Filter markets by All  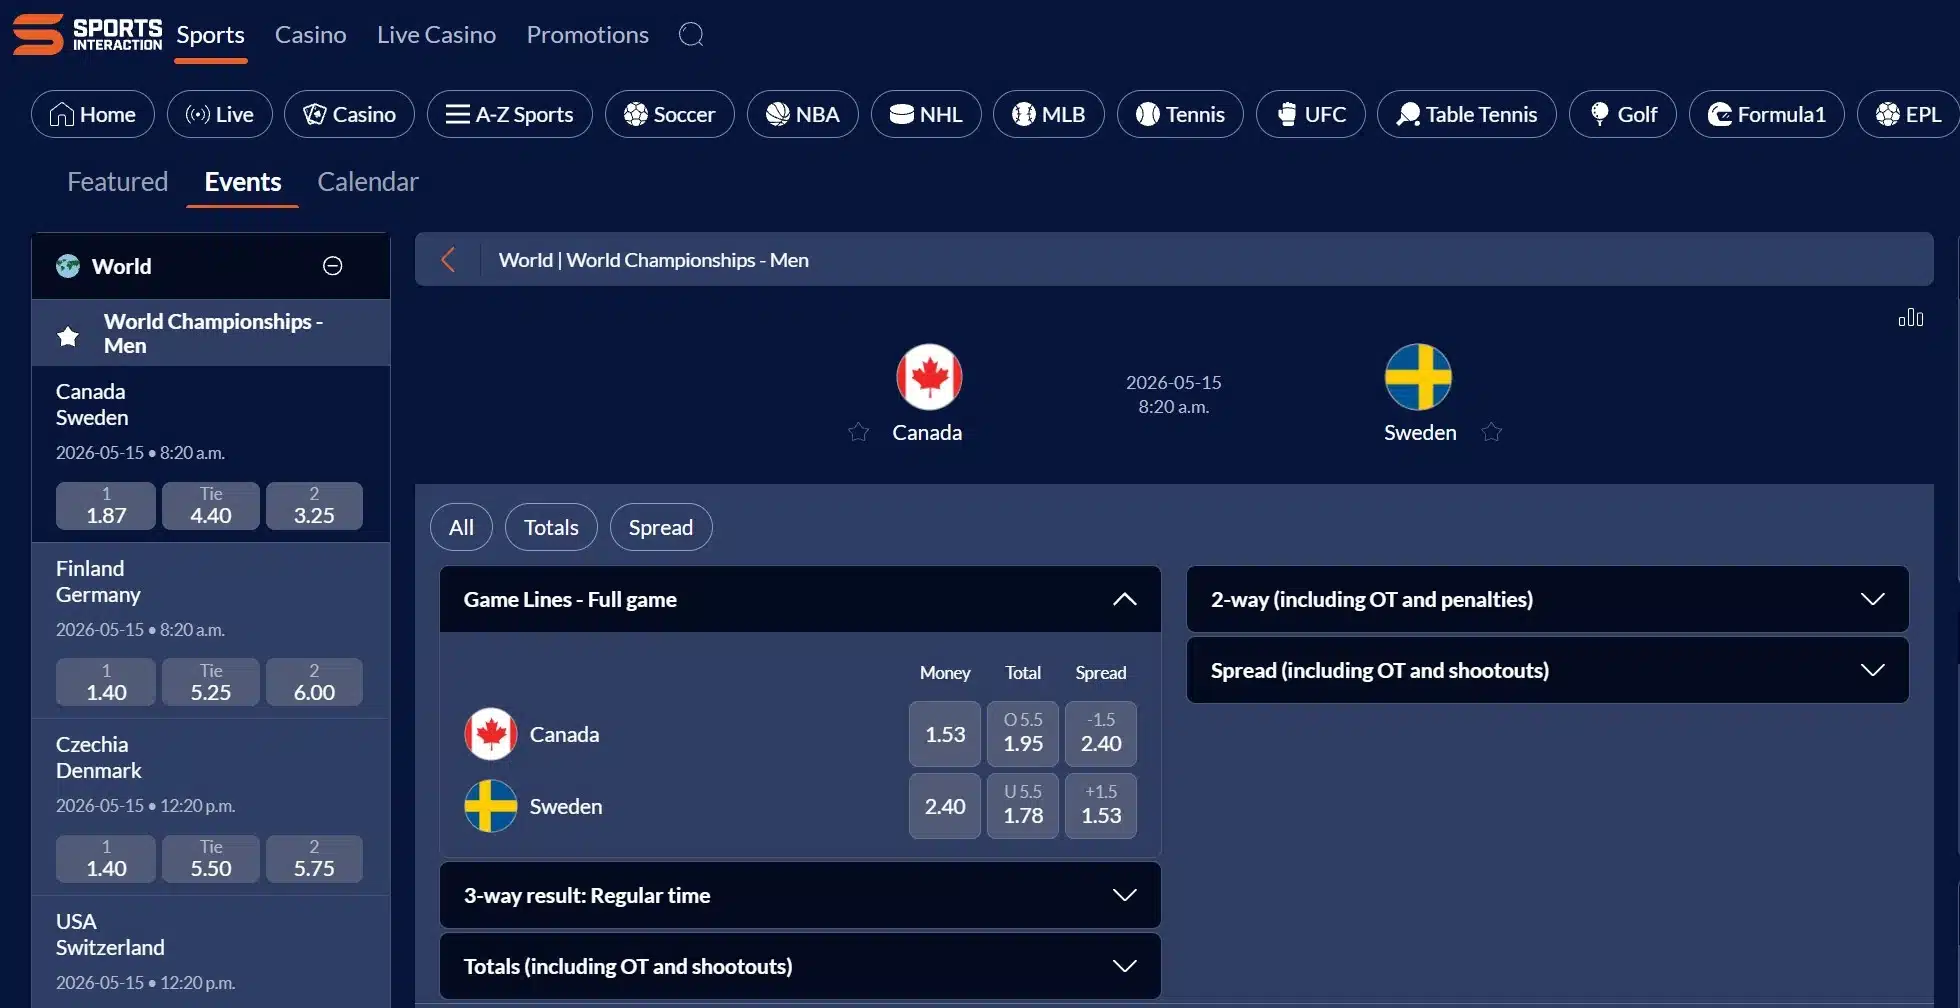pos(461,527)
